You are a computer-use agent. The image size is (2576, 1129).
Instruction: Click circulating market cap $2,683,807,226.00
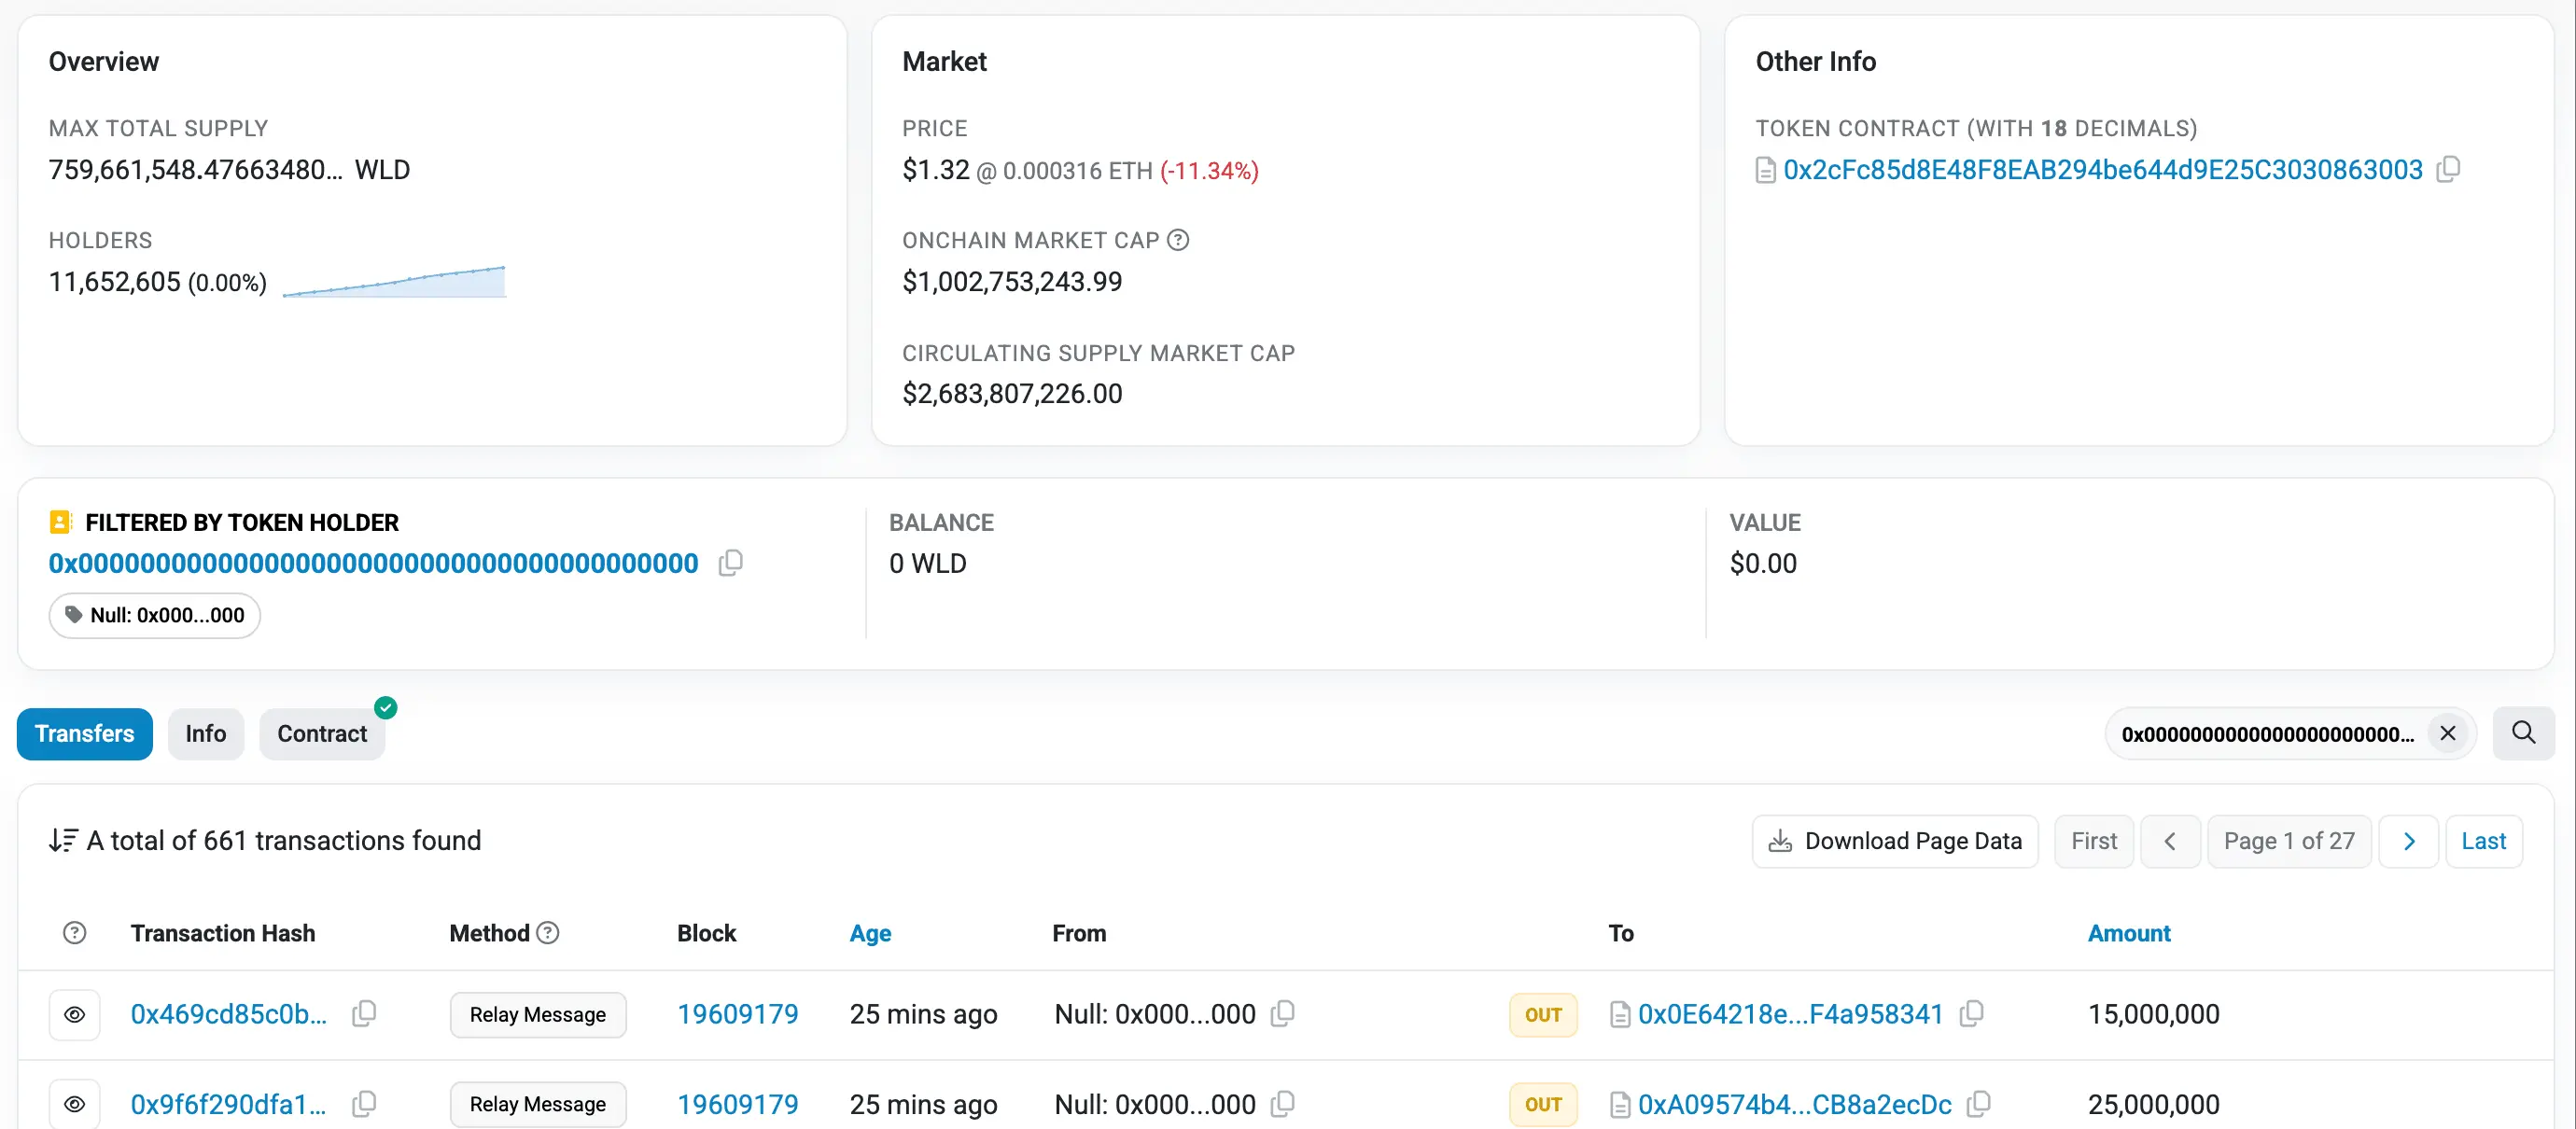[1012, 394]
